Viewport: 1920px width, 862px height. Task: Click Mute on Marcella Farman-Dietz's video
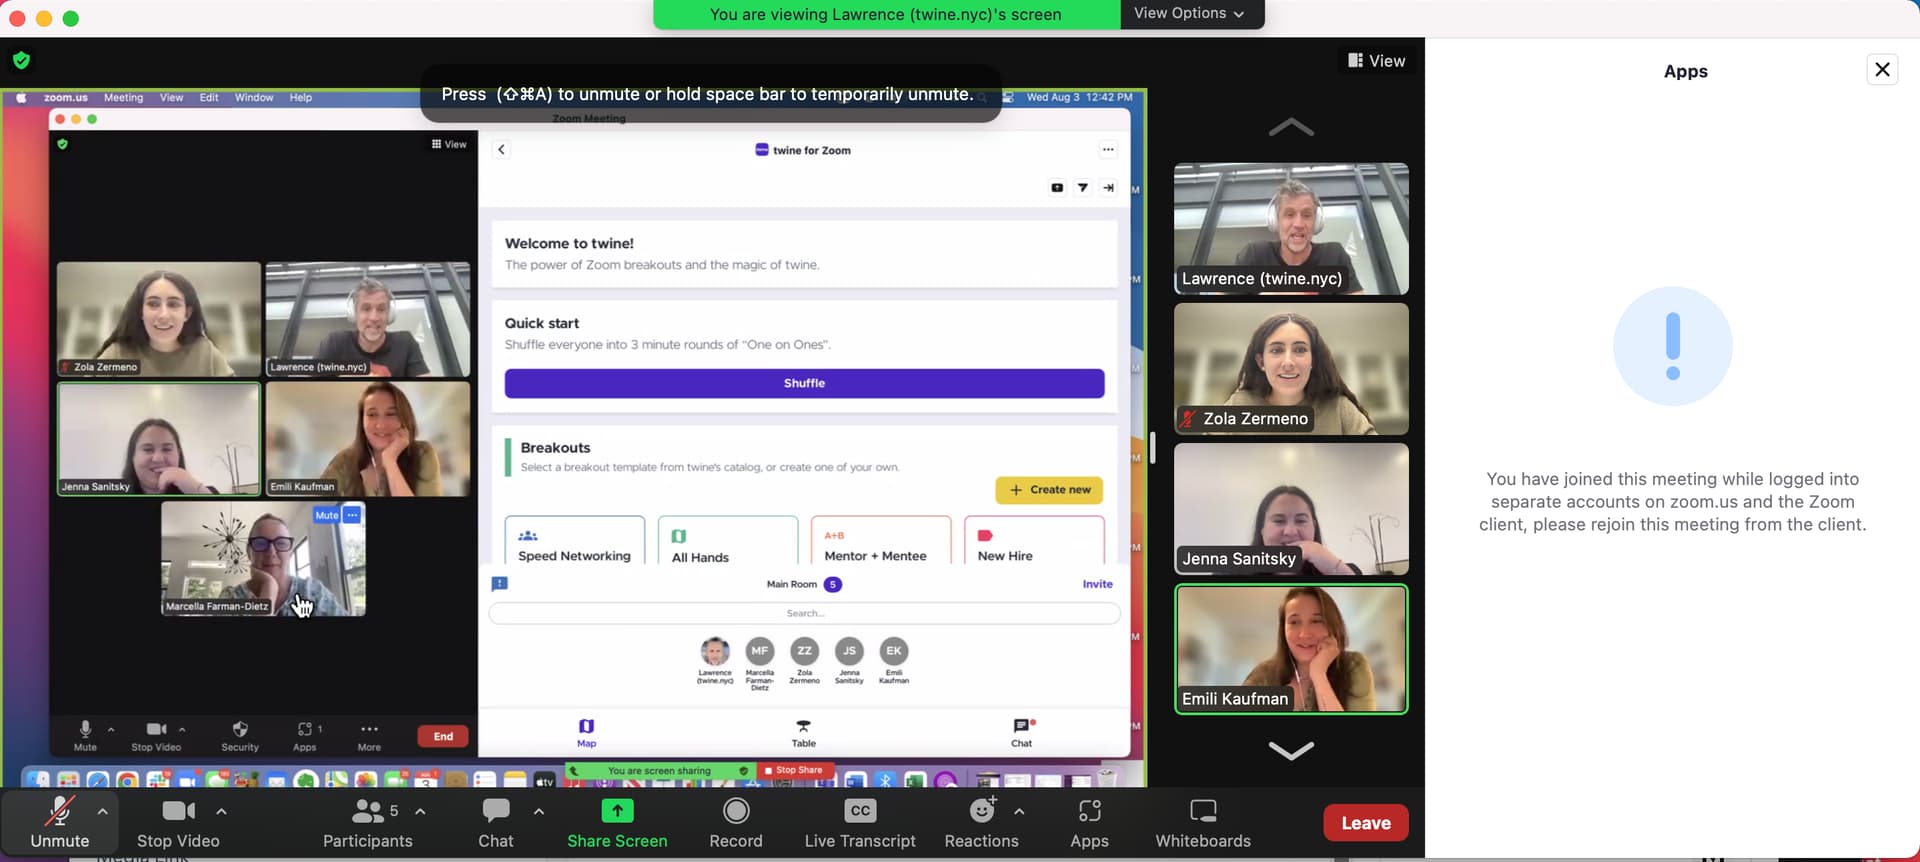(327, 515)
